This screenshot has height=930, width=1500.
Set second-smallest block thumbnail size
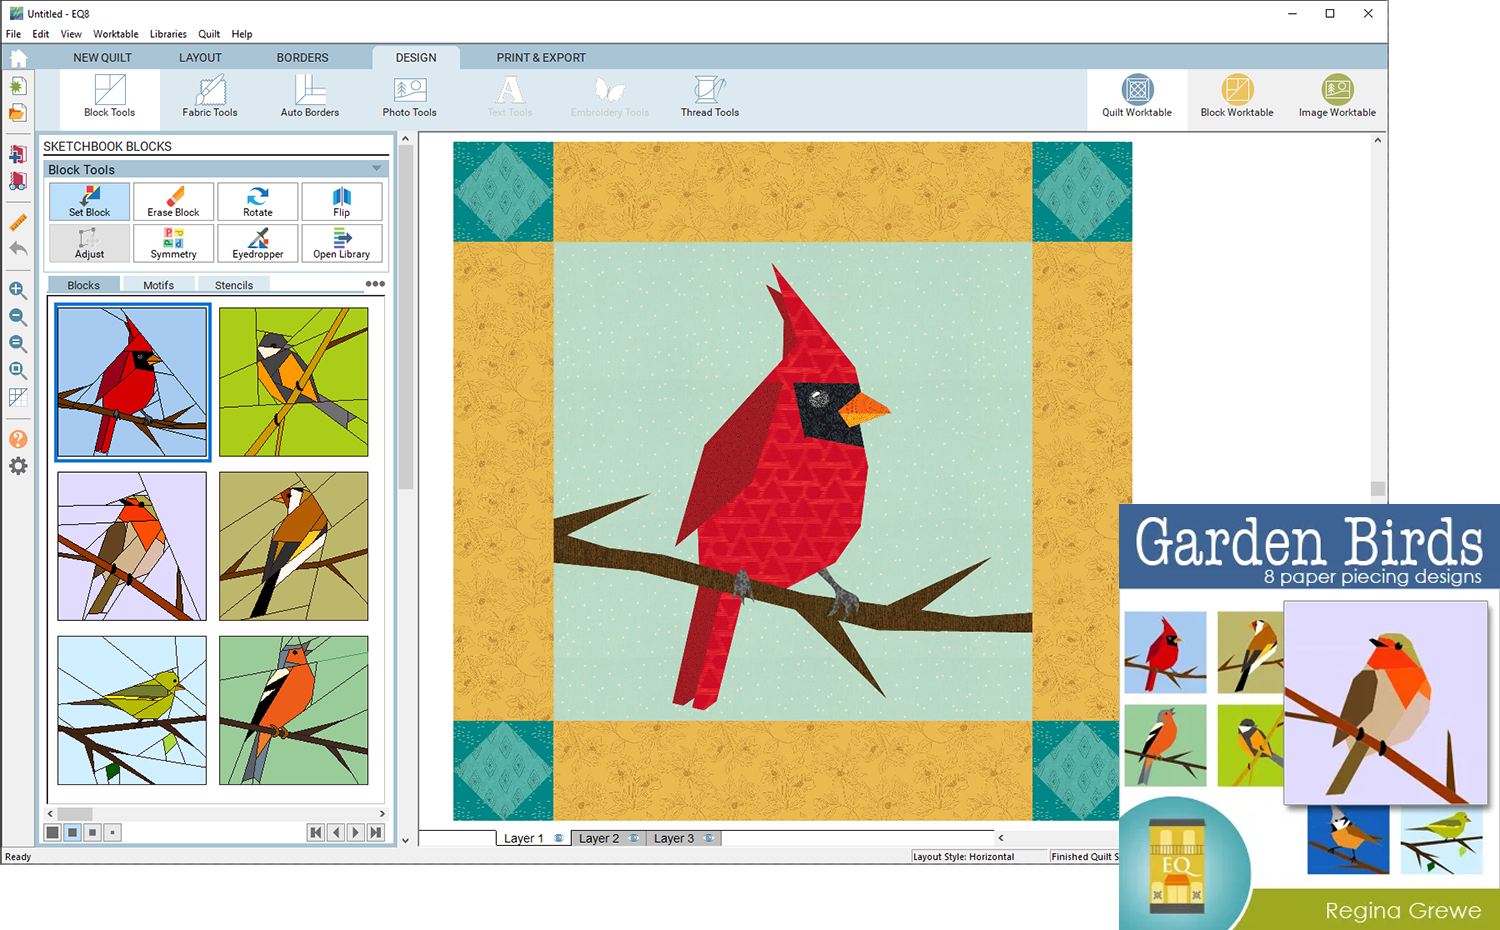point(93,832)
